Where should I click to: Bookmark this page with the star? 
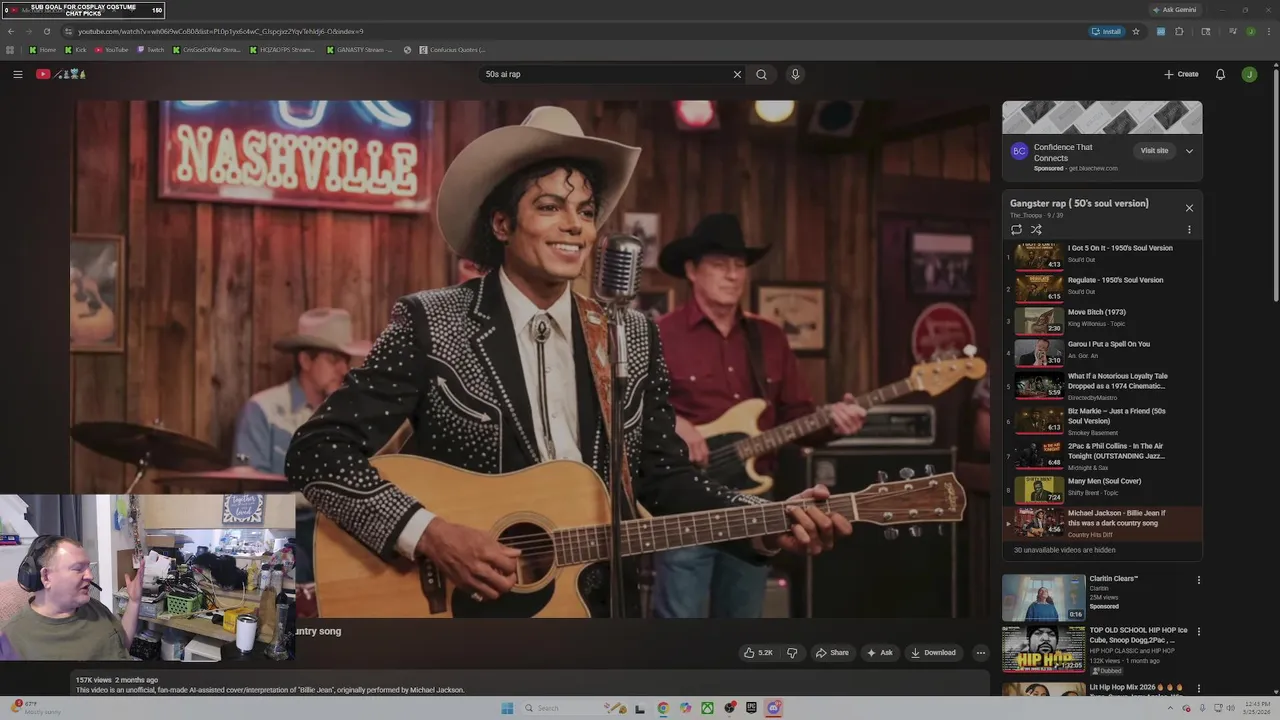1135,31
